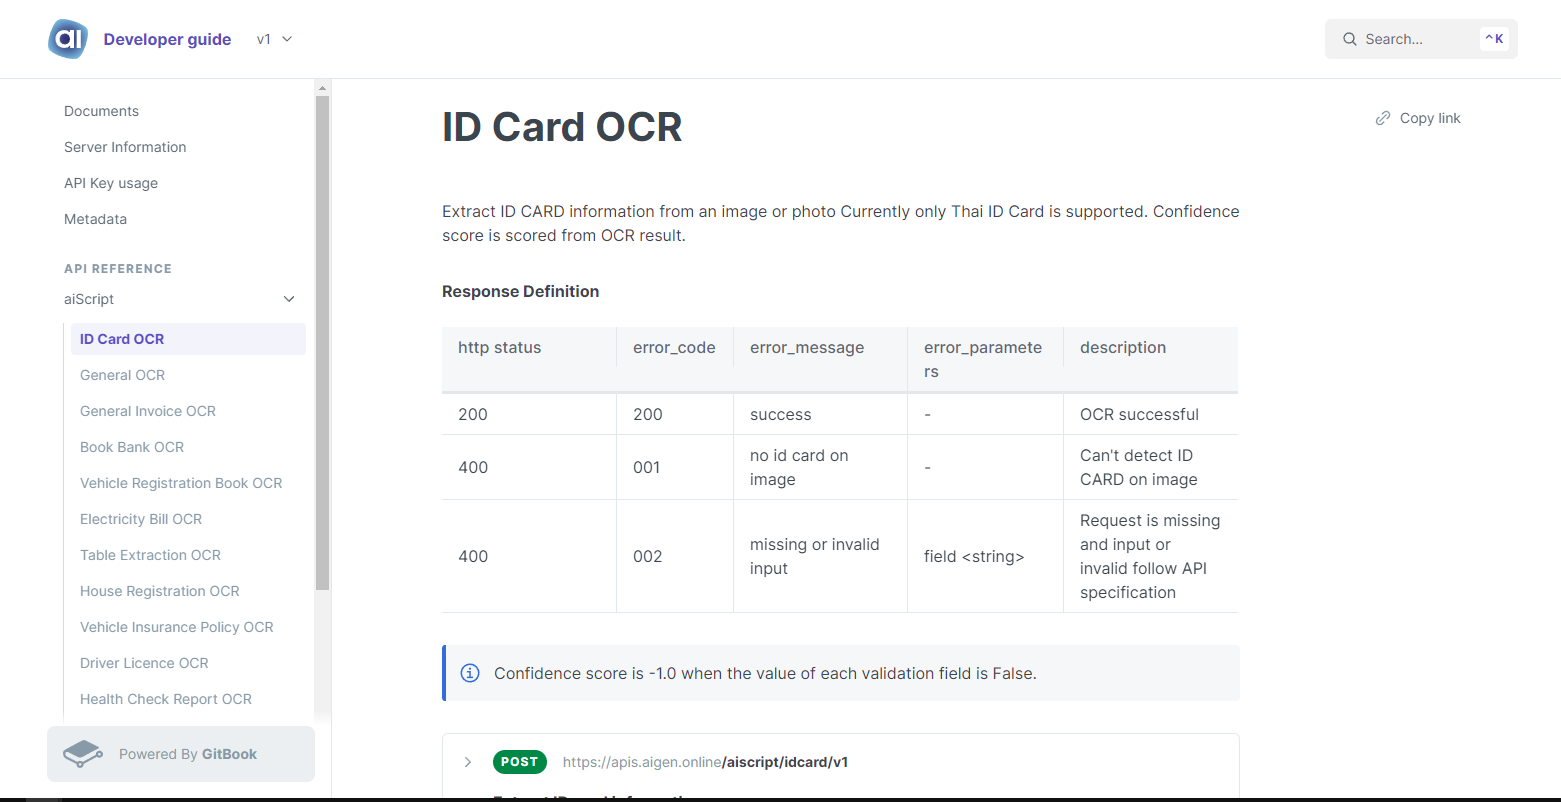Click the 'missing or invalid input' cell
Image resolution: width=1561 pixels, height=802 pixels.
[820, 556]
